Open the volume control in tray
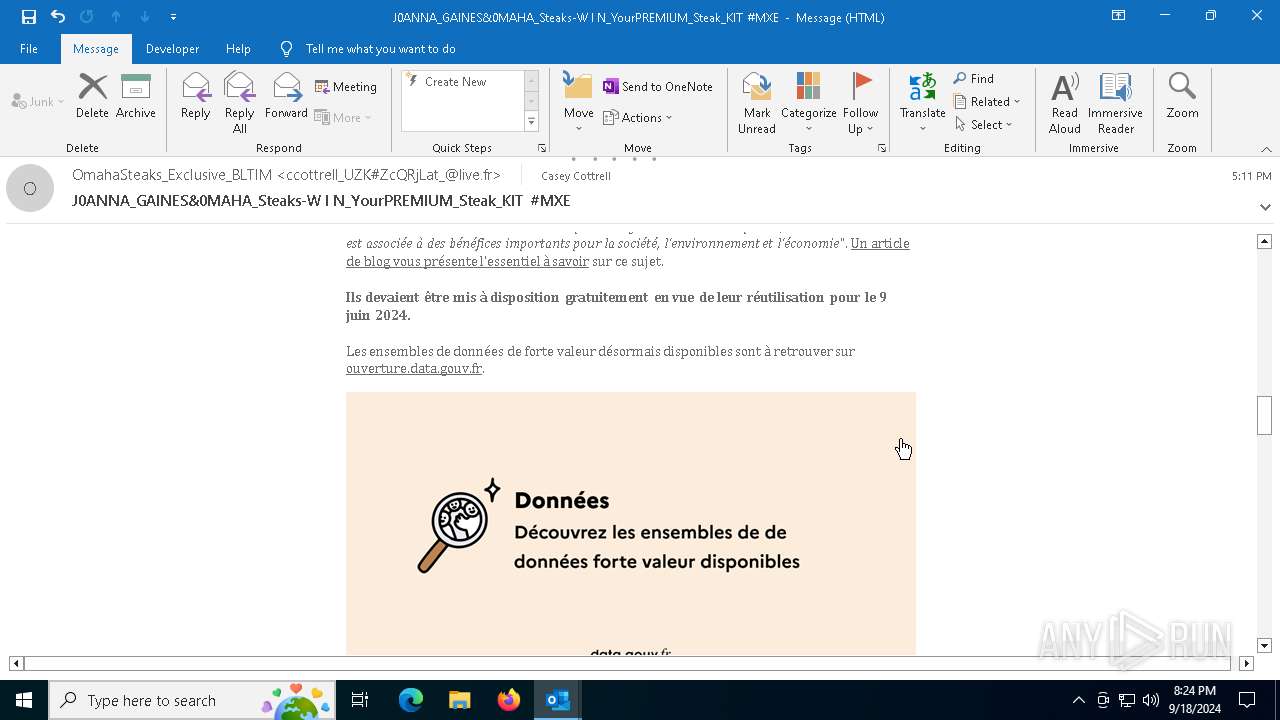1280x720 pixels. coord(1150,700)
